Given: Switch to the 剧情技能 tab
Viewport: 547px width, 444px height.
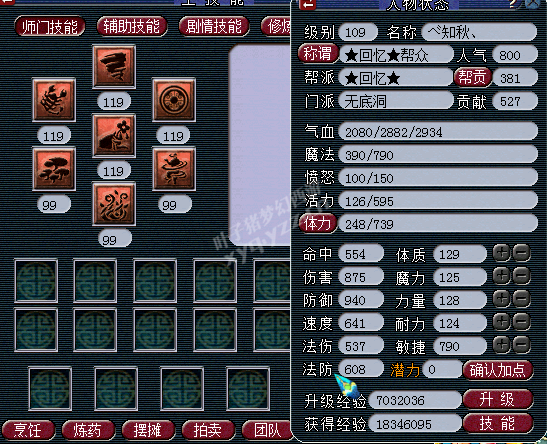Looking at the screenshot, I should [x=214, y=27].
